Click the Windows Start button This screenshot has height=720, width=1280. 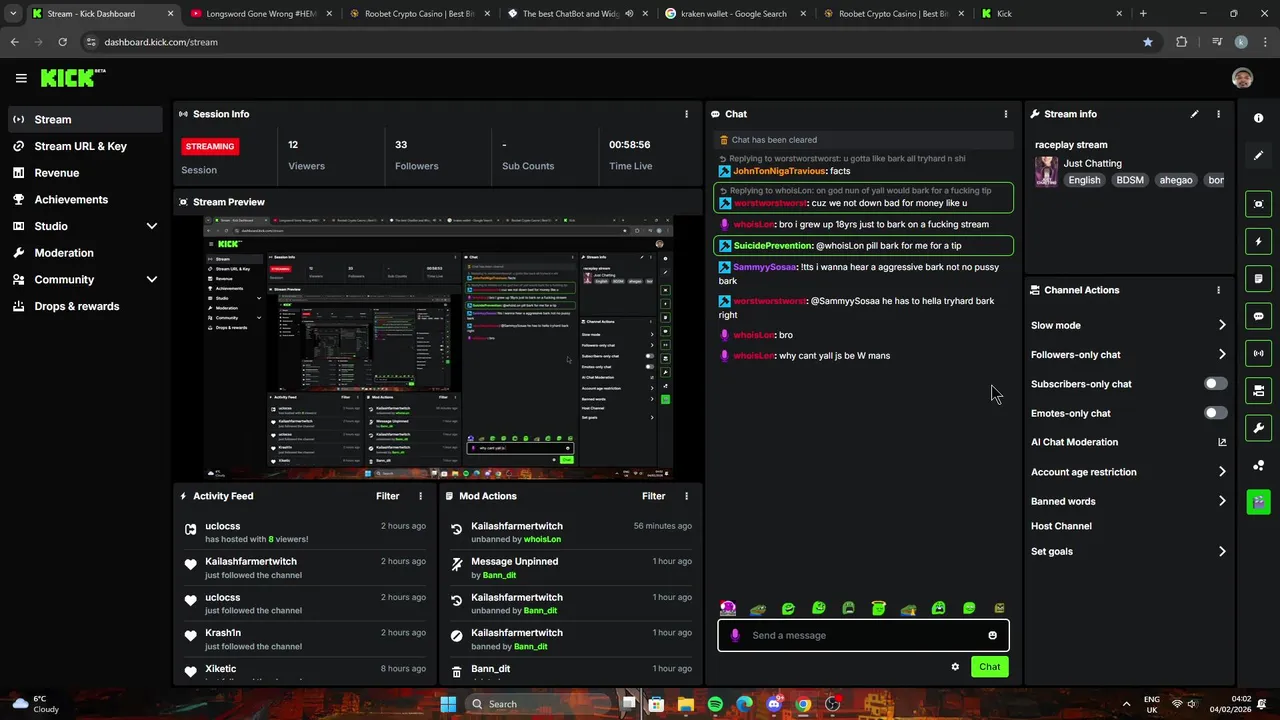coord(448,704)
